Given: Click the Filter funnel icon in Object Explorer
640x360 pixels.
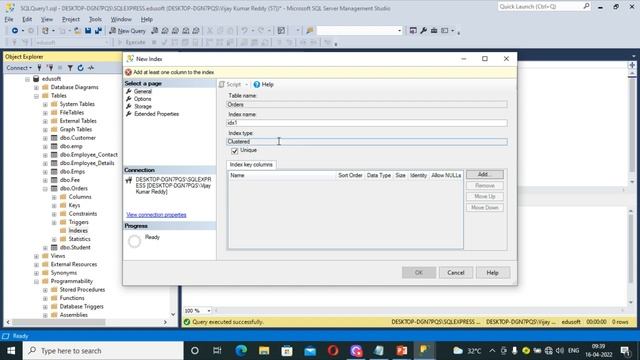Looking at the screenshot, I should pyautogui.click(x=70, y=68).
